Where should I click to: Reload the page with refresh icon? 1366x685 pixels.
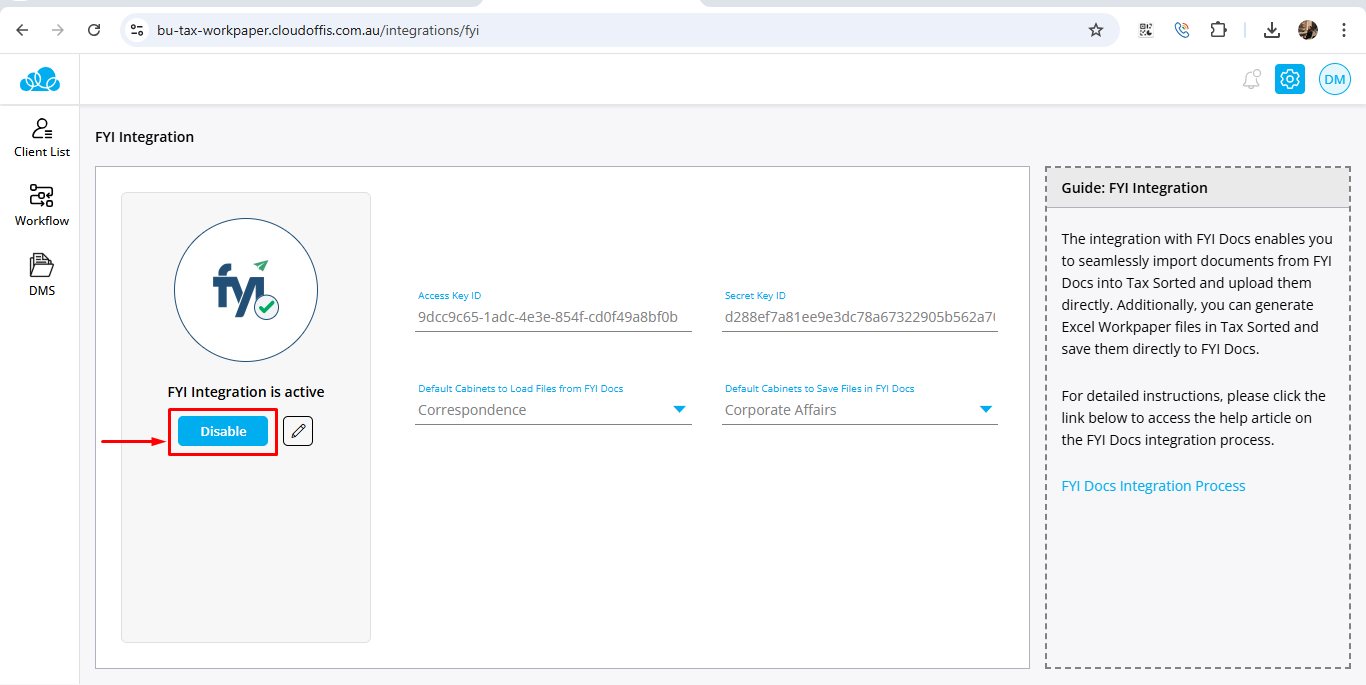click(x=94, y=30)
